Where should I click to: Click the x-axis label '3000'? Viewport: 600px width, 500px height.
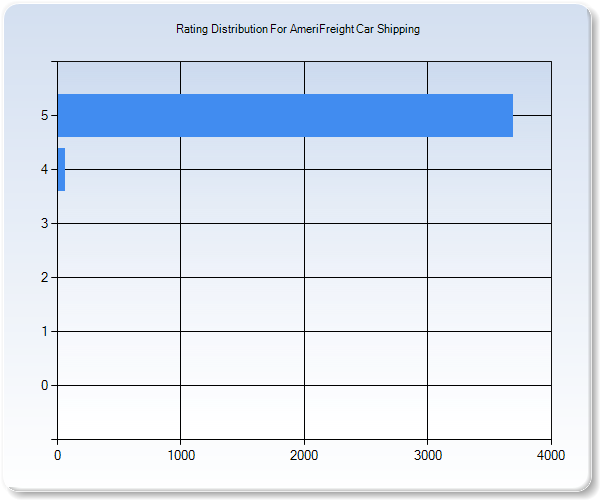(x=428, y=455)
